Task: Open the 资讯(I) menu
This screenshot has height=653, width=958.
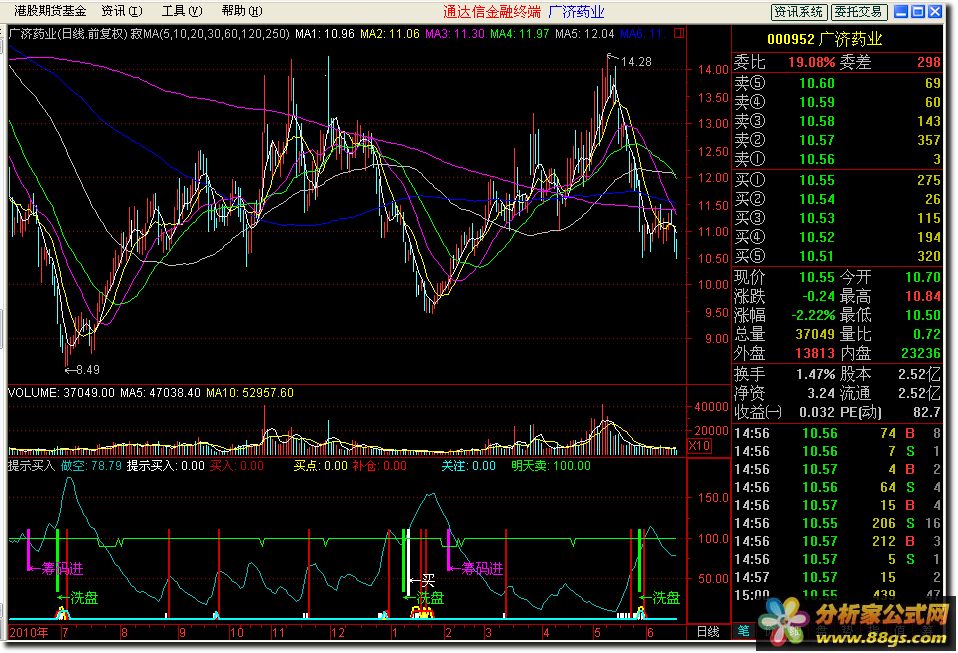Action: (122, 11)
